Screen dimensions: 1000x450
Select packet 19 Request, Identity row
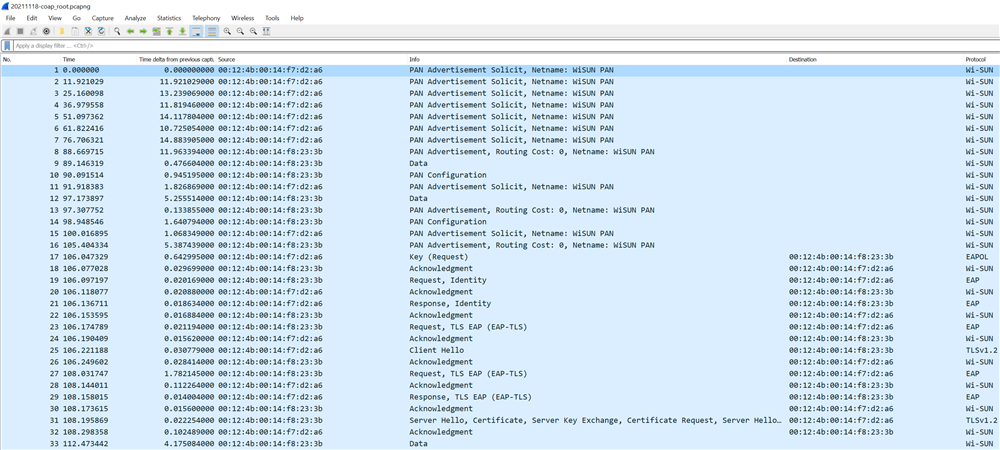tap(500, 280)
